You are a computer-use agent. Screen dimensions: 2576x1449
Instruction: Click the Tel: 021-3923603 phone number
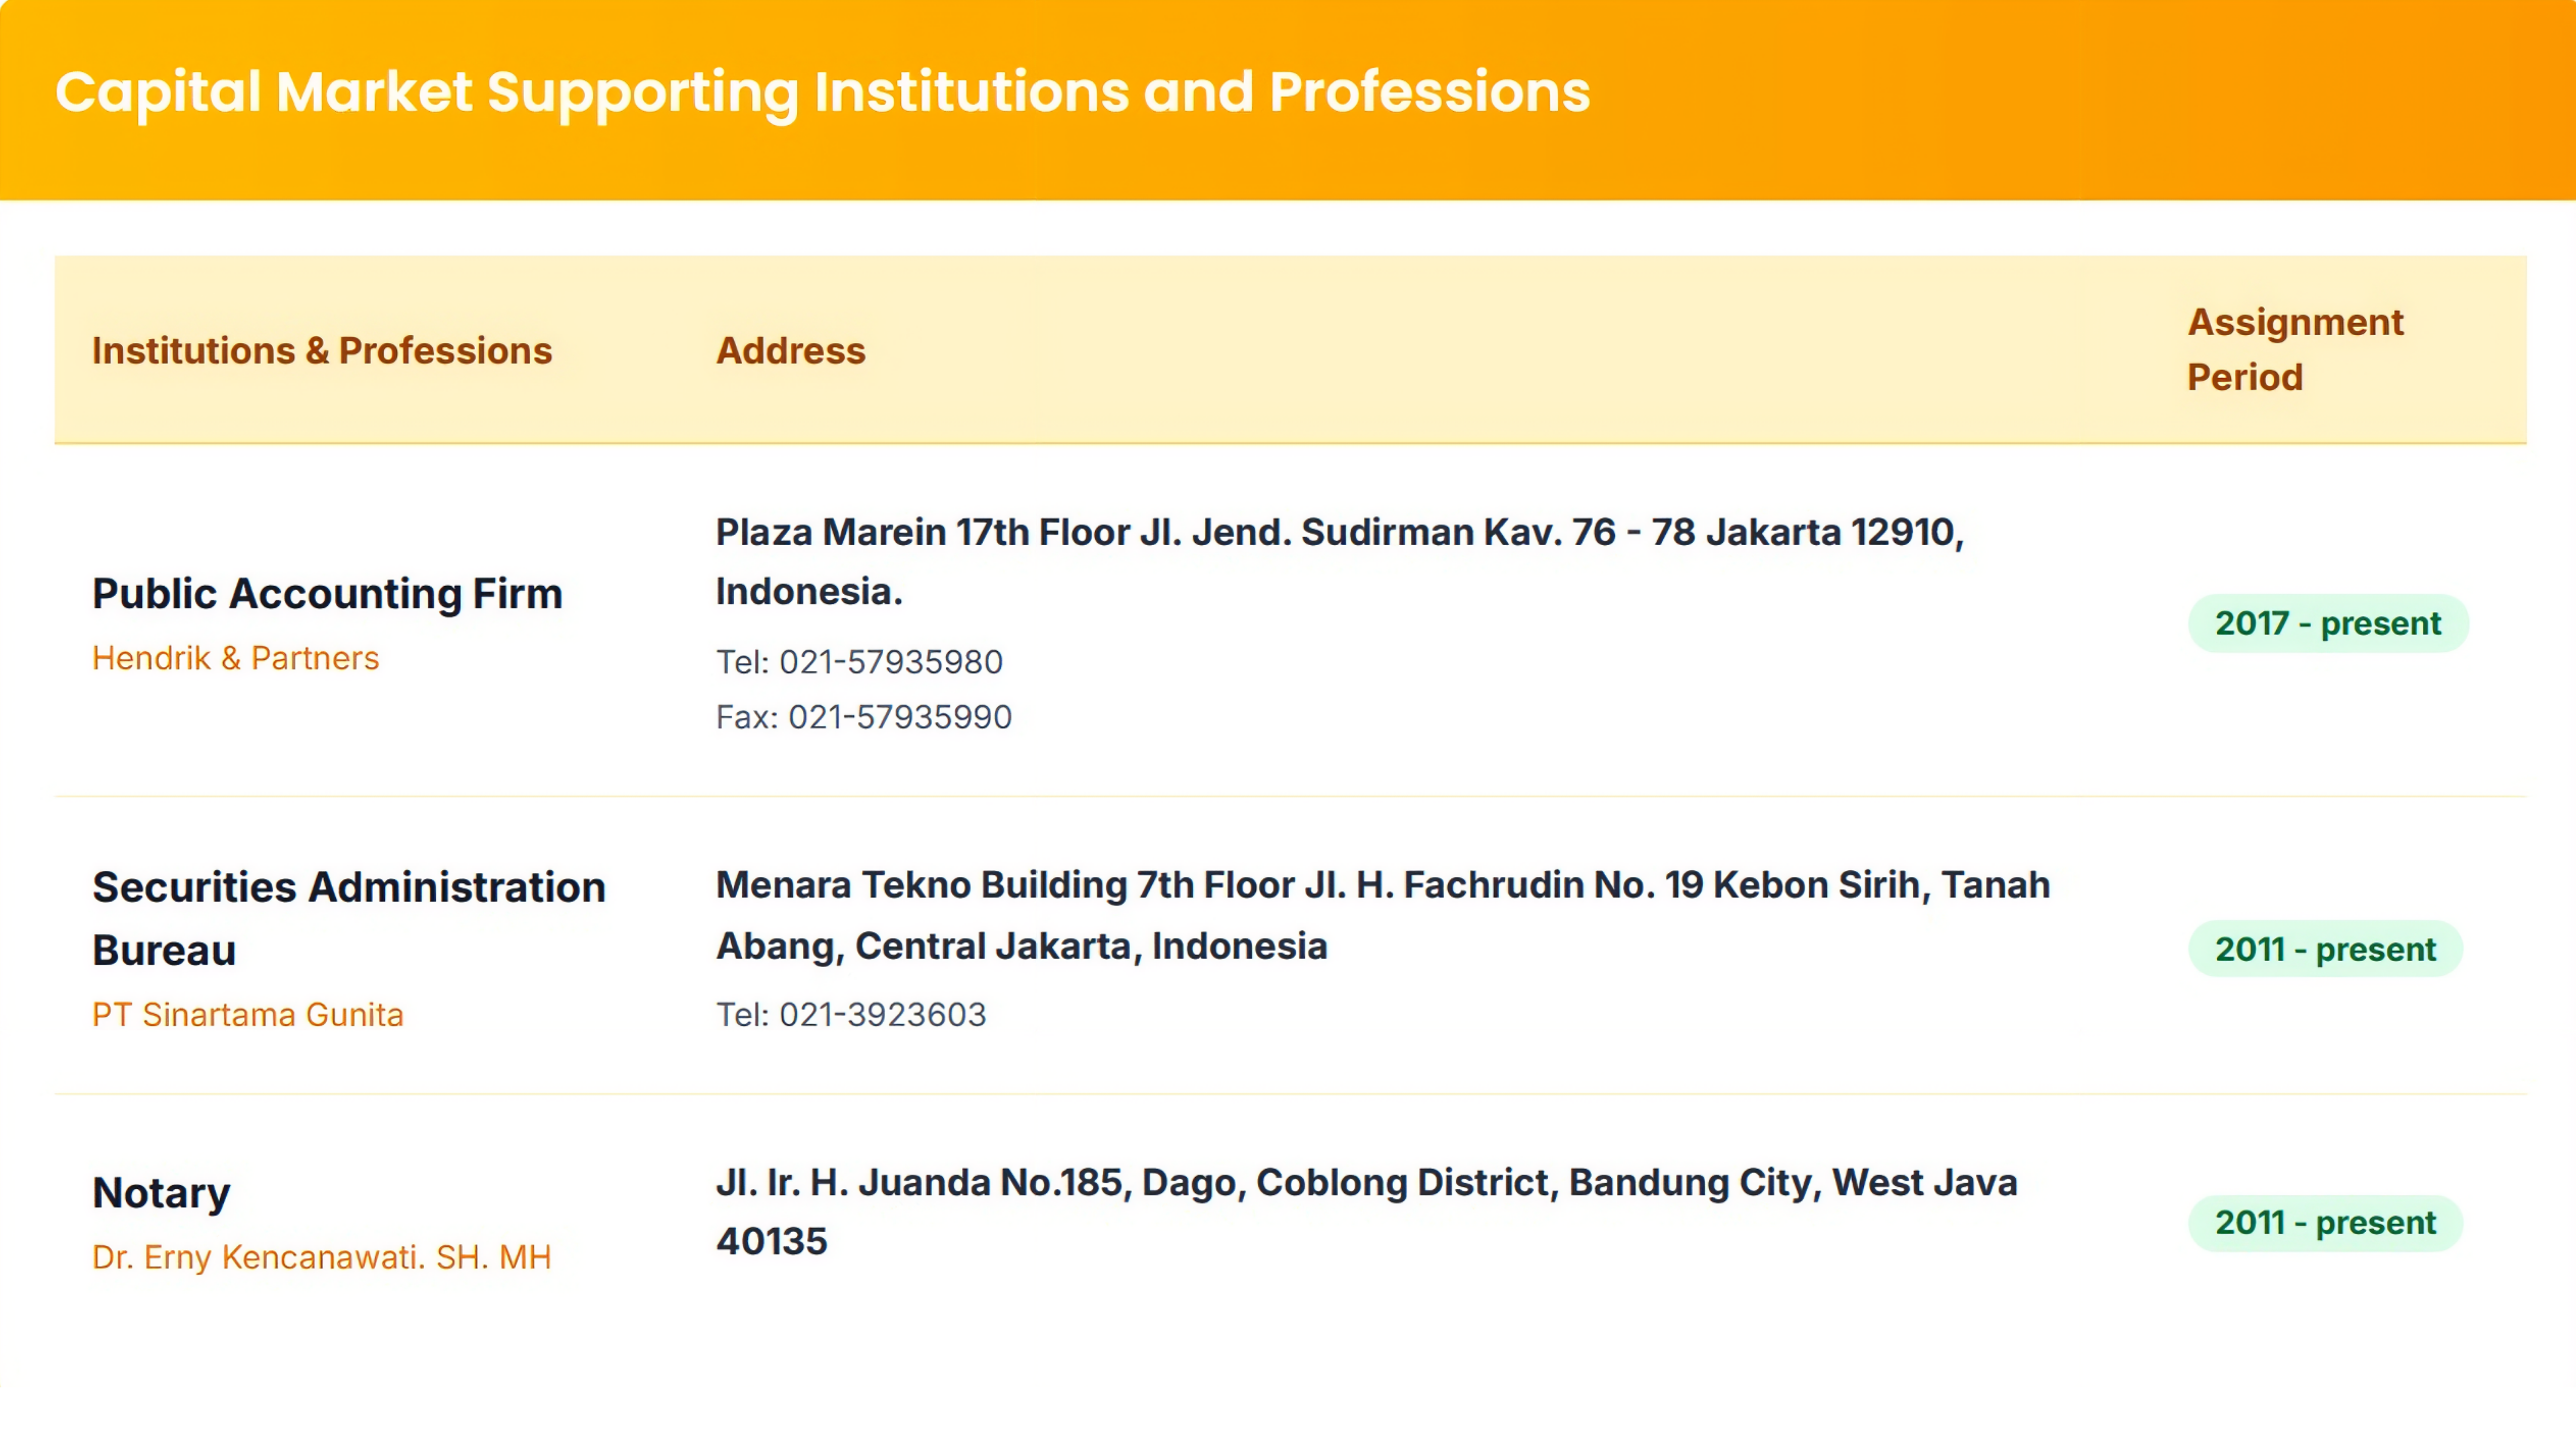(x=851, y=1014)
